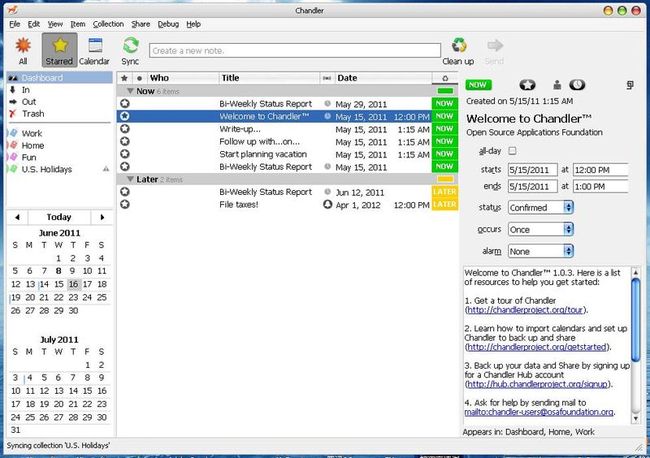
Task: Open the Debug menu
Action: click(x=168, y=24)
